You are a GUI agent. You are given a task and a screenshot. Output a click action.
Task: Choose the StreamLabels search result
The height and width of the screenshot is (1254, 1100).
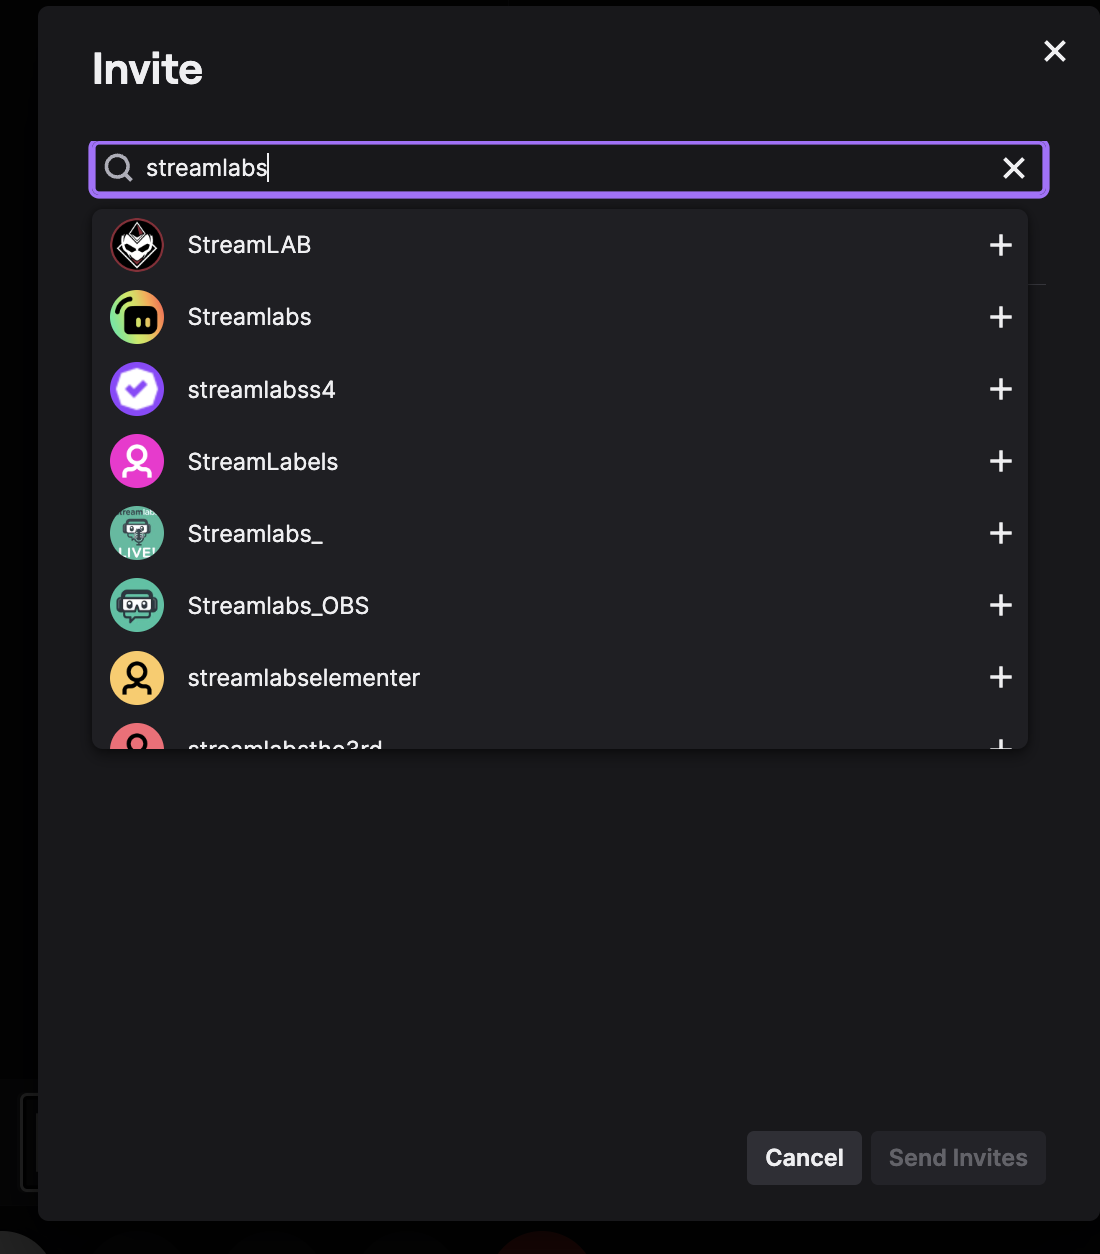pos(560,461)
